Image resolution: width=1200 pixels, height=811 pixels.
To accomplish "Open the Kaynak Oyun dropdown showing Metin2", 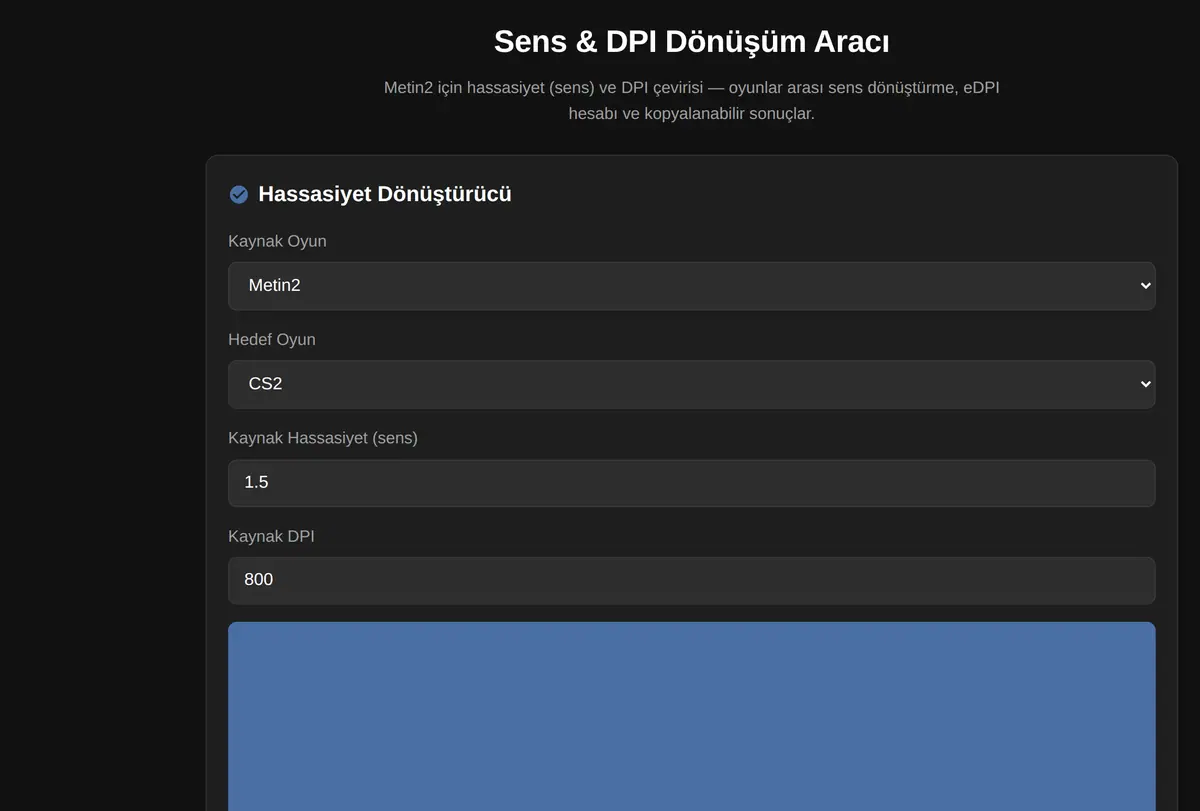I will click(x=692, y=286).
